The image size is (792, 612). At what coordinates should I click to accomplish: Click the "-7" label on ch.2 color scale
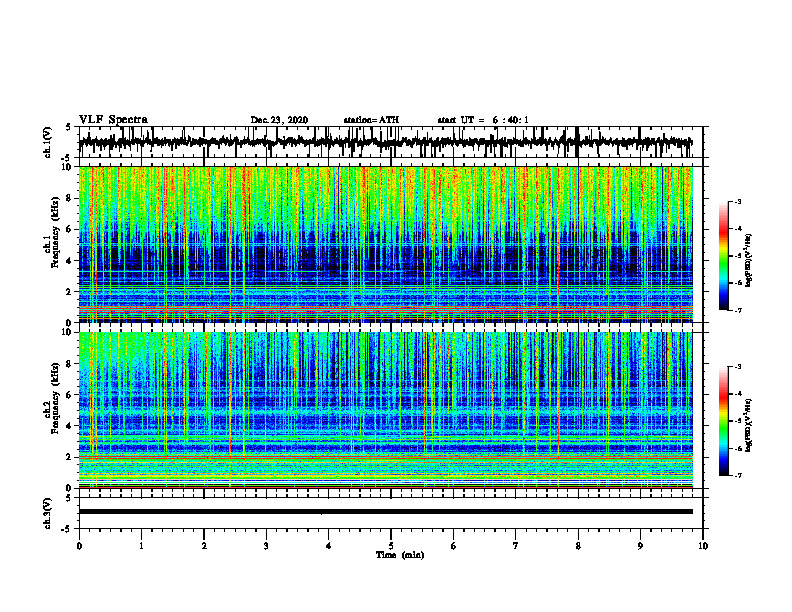click(x=738, y=476)
